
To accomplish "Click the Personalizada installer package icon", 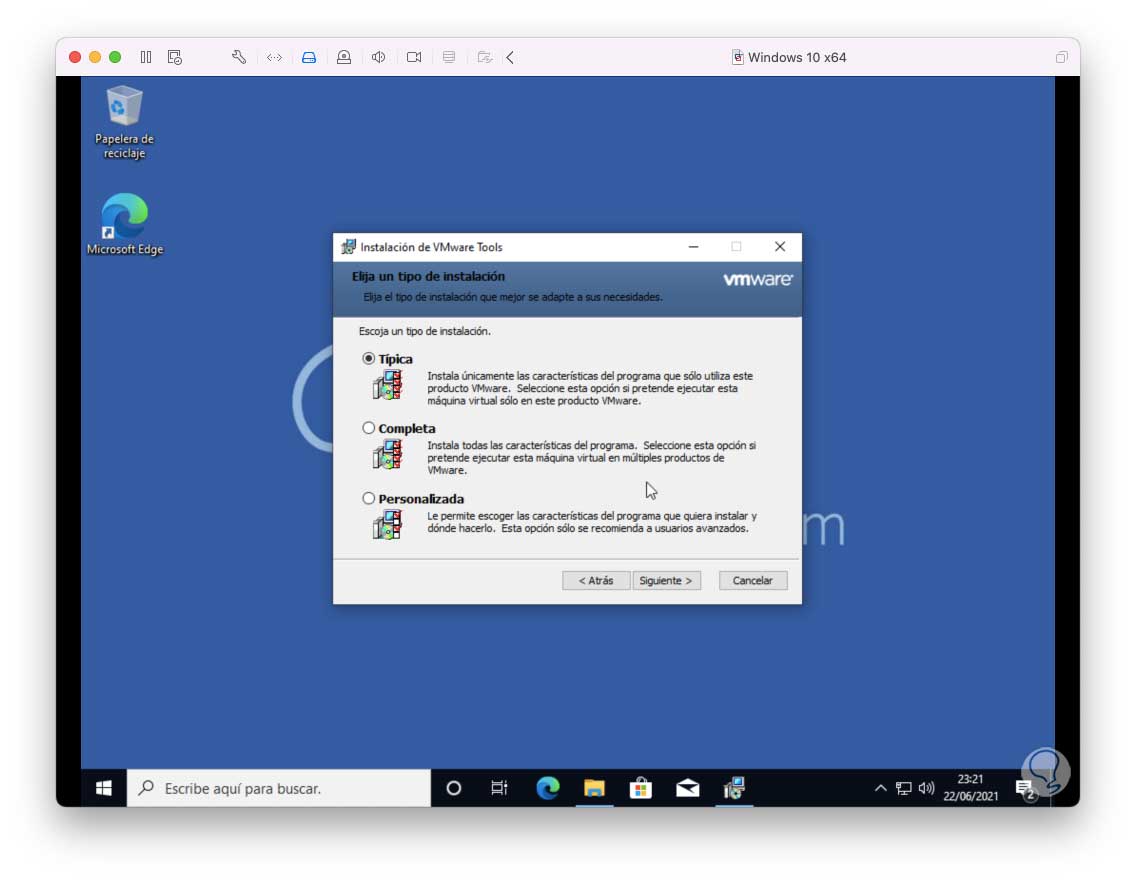I will click(388, 525).
